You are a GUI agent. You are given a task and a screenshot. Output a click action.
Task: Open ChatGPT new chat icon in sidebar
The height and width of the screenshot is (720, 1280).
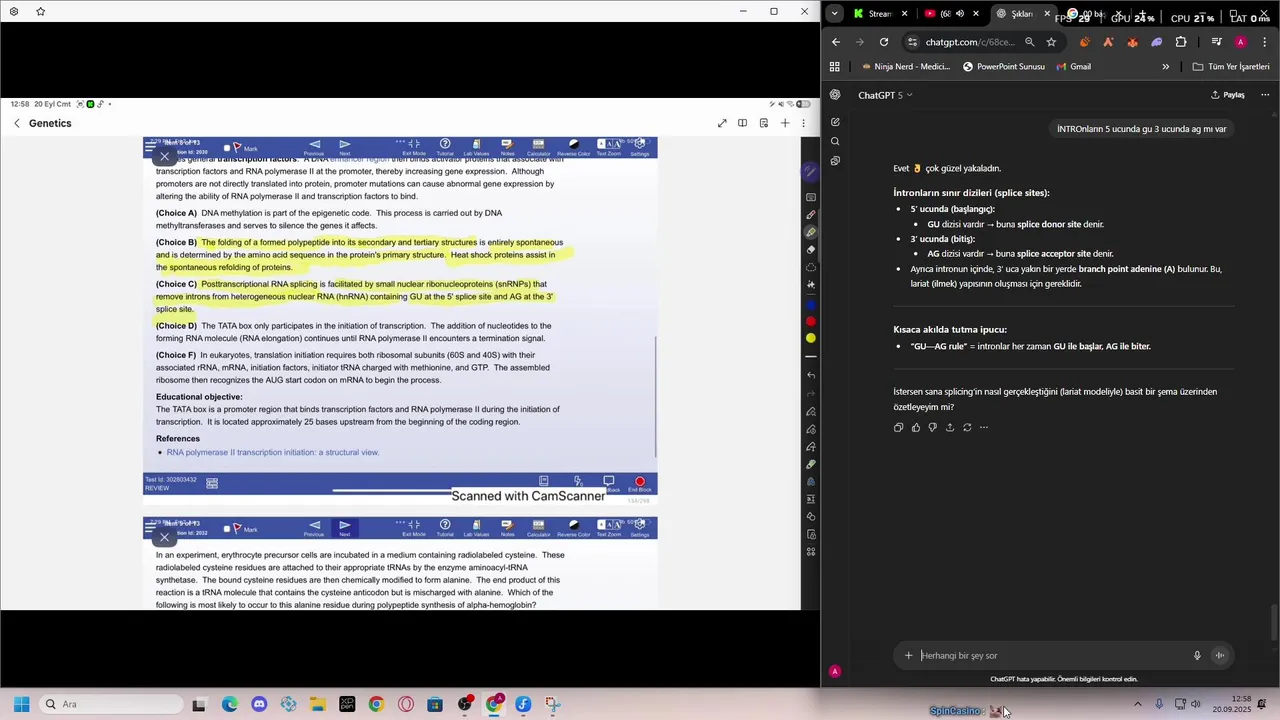[835, 122]
